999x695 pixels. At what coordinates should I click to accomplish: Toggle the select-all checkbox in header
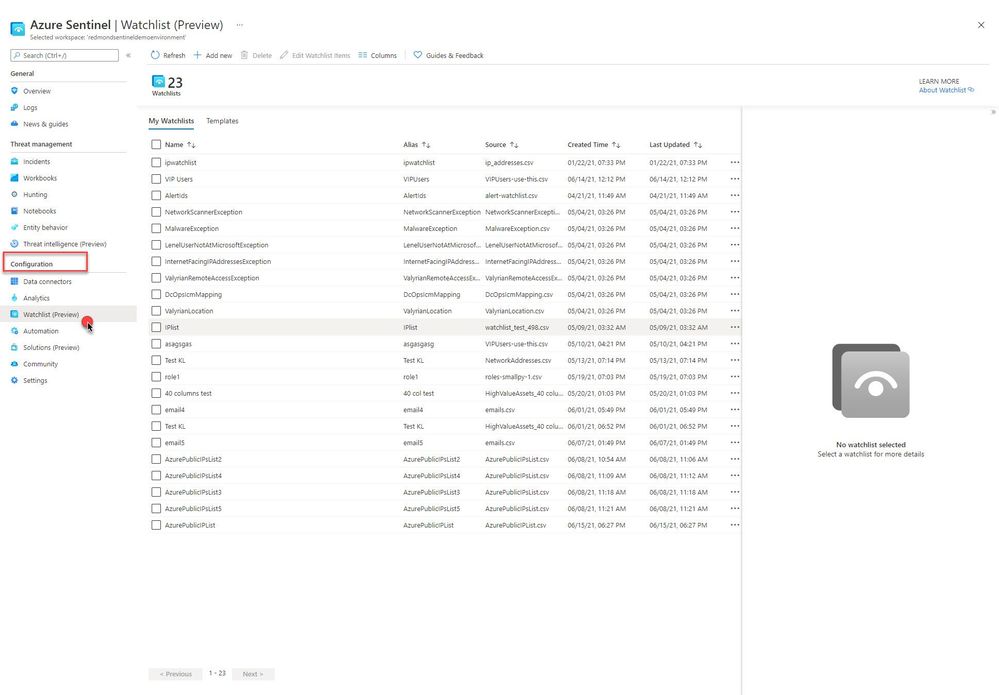156,145
